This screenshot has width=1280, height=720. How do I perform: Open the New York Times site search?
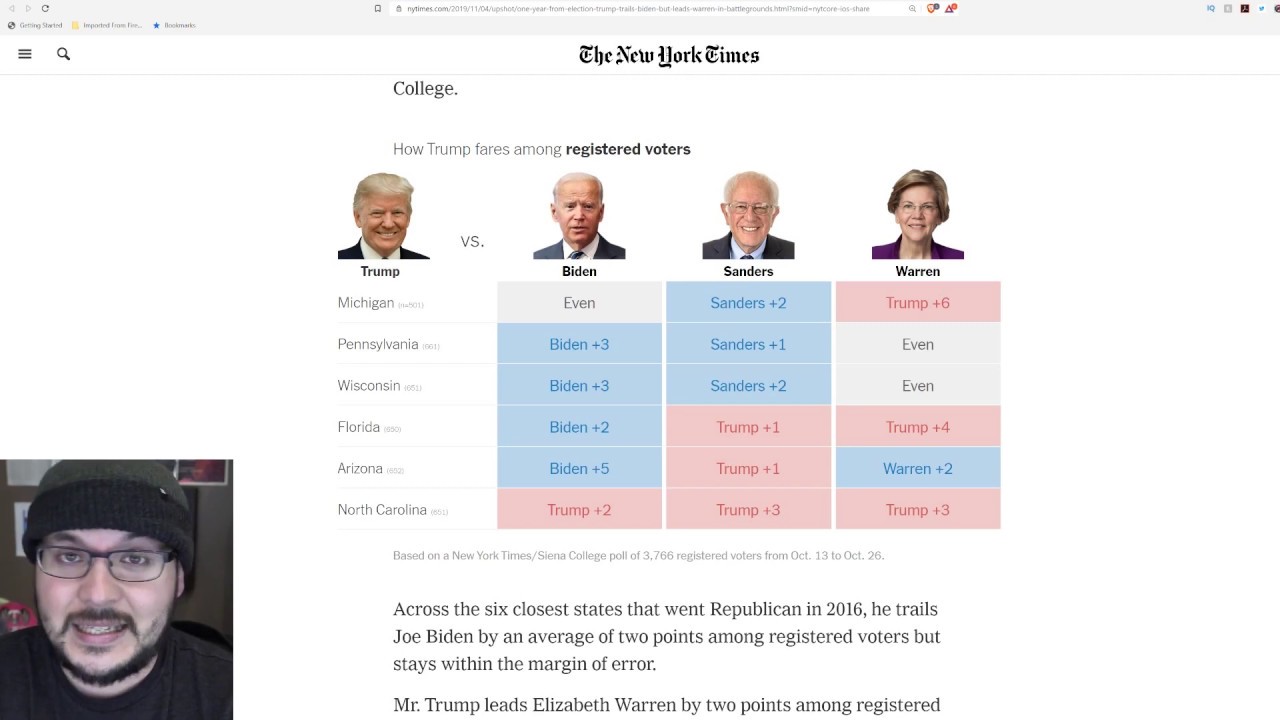(63, 54)
